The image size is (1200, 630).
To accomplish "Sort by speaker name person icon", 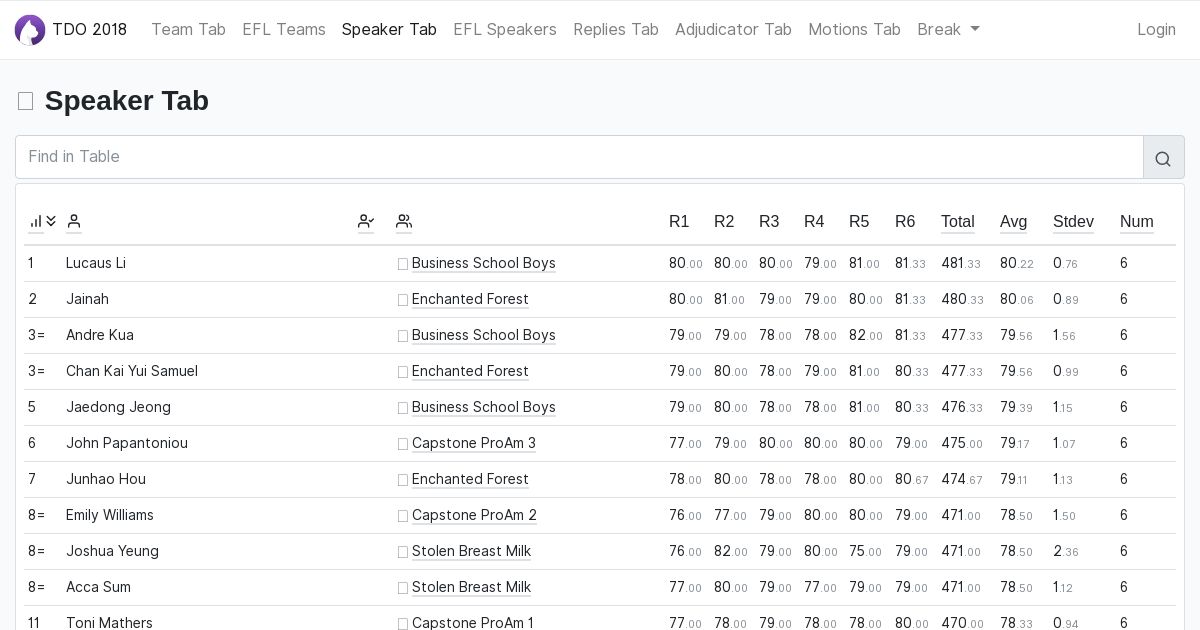I will point(74,221).
